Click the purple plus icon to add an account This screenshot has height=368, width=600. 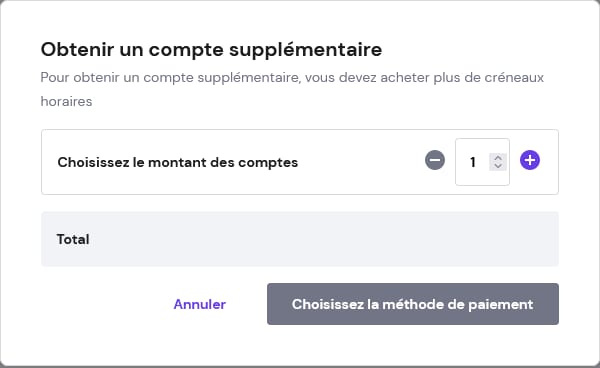tap(530, 160)
